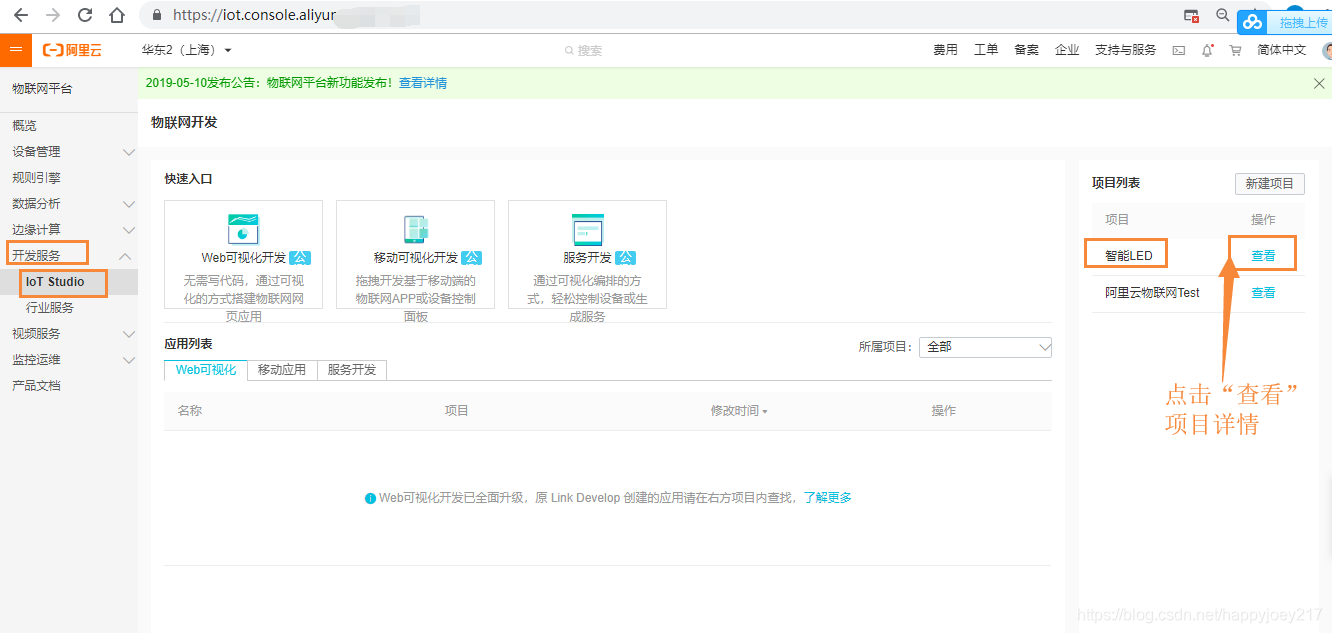Click the 了解更多 link
The image size is (1332, 633).
[827, 498]
